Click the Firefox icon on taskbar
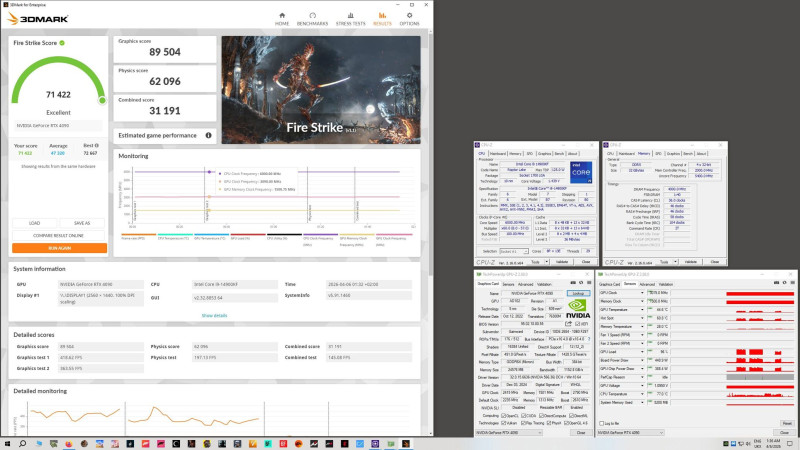 coord(68,444)
